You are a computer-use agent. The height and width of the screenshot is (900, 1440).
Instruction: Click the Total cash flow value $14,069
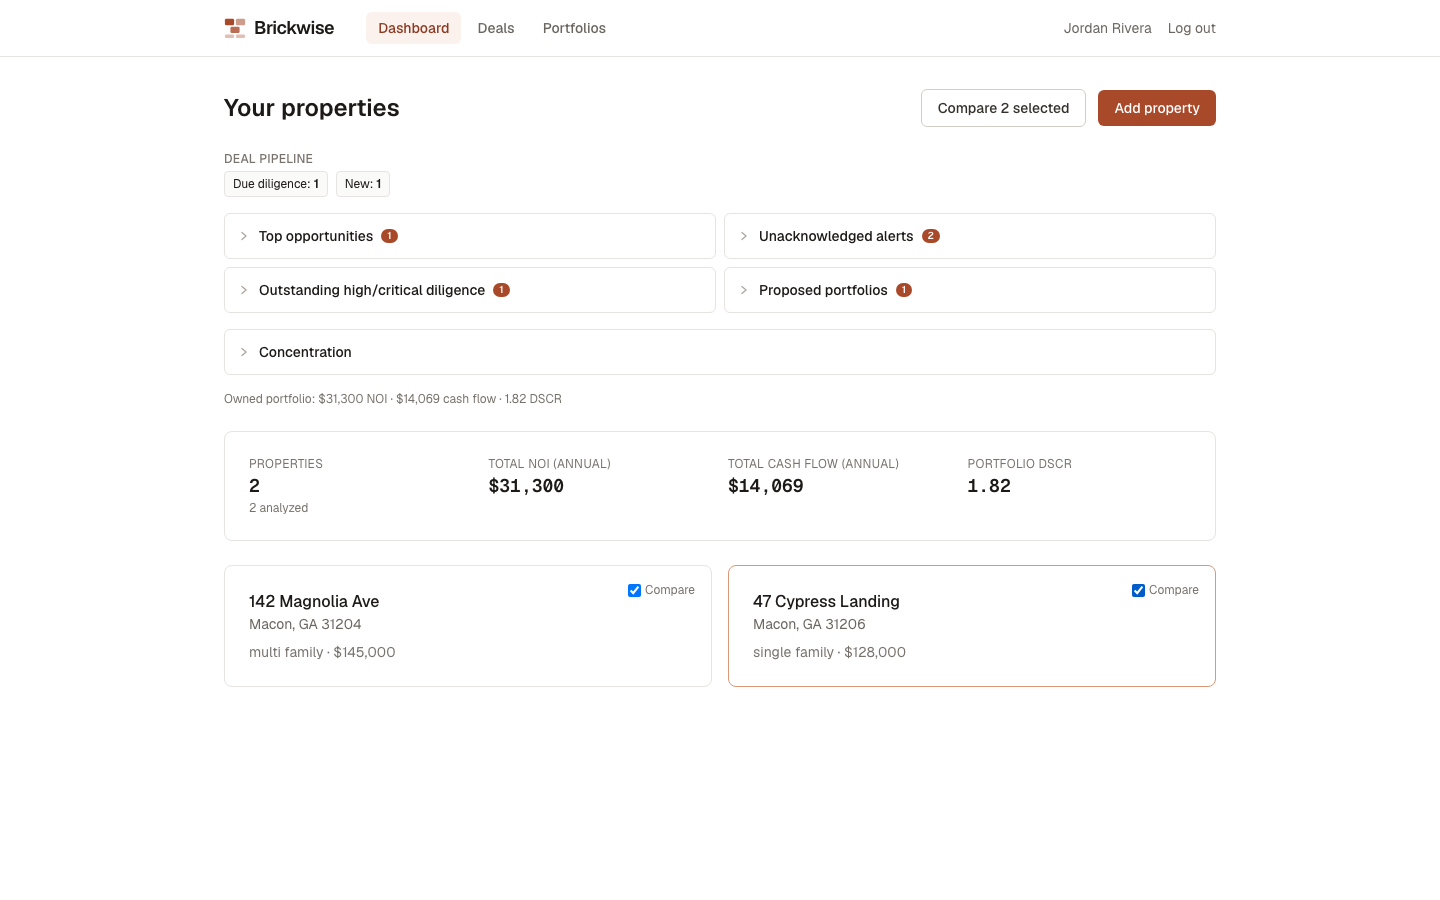pos(766,486)
